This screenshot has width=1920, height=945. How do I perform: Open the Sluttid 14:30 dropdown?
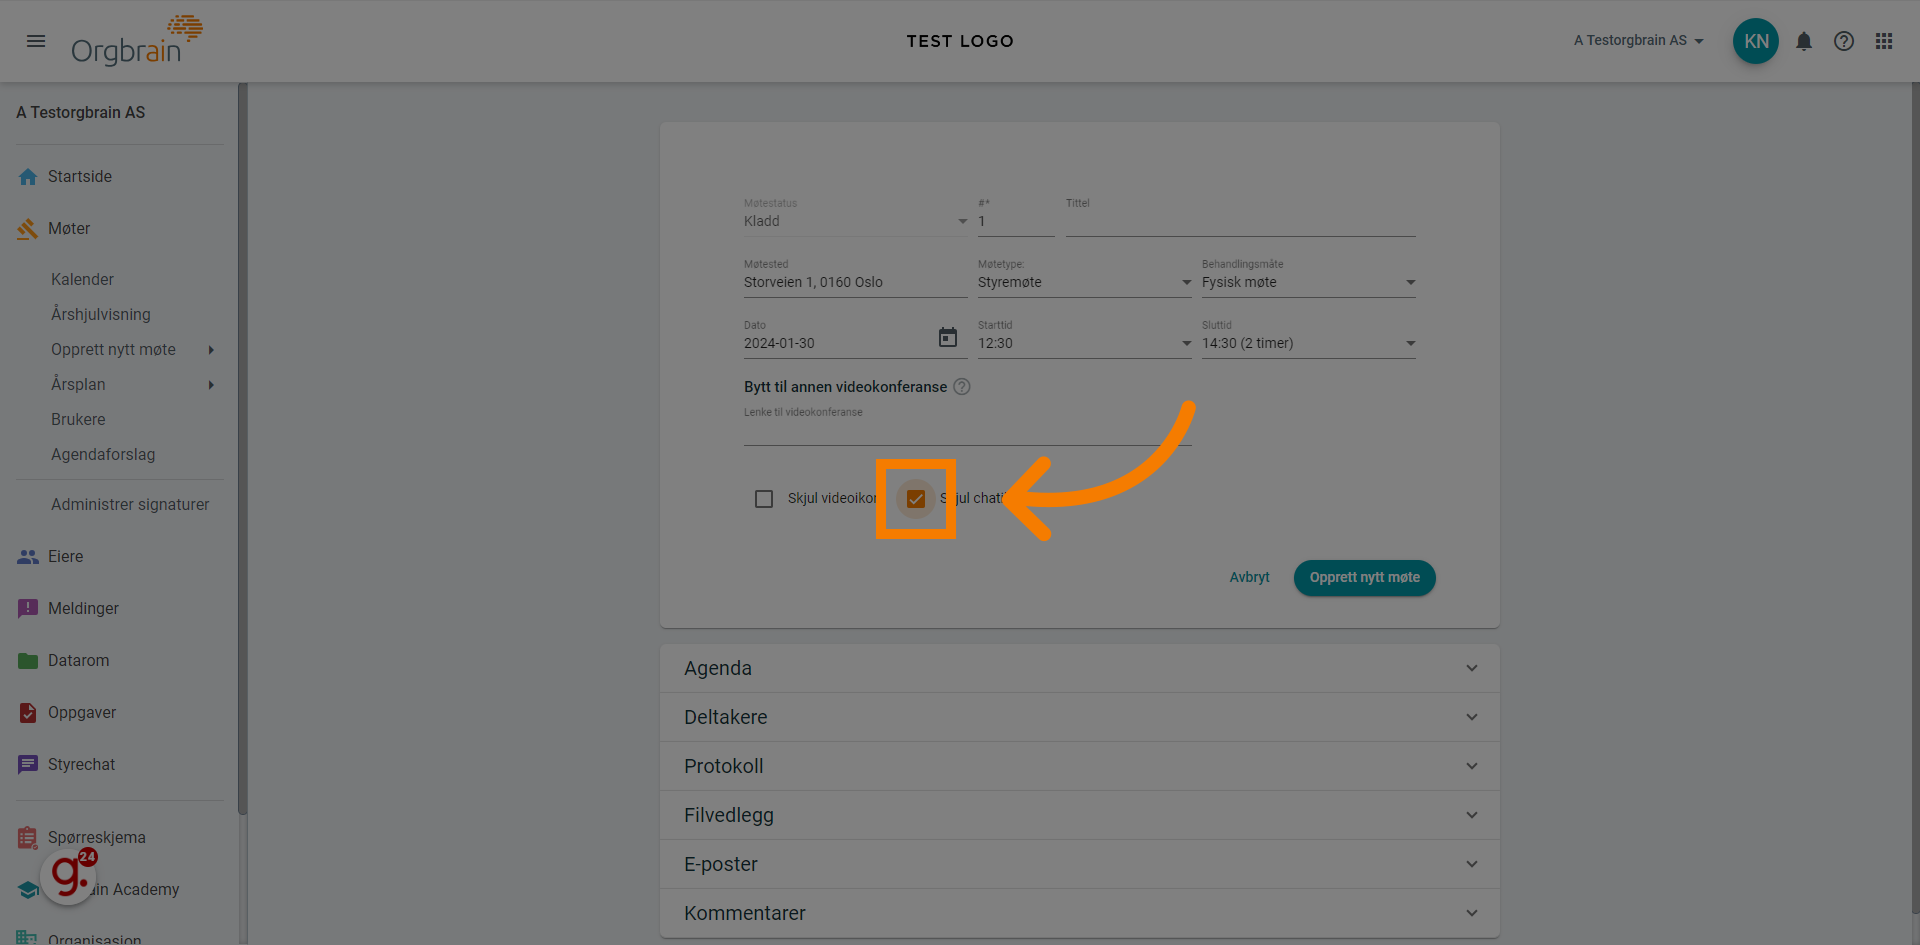pos(1309,344)
